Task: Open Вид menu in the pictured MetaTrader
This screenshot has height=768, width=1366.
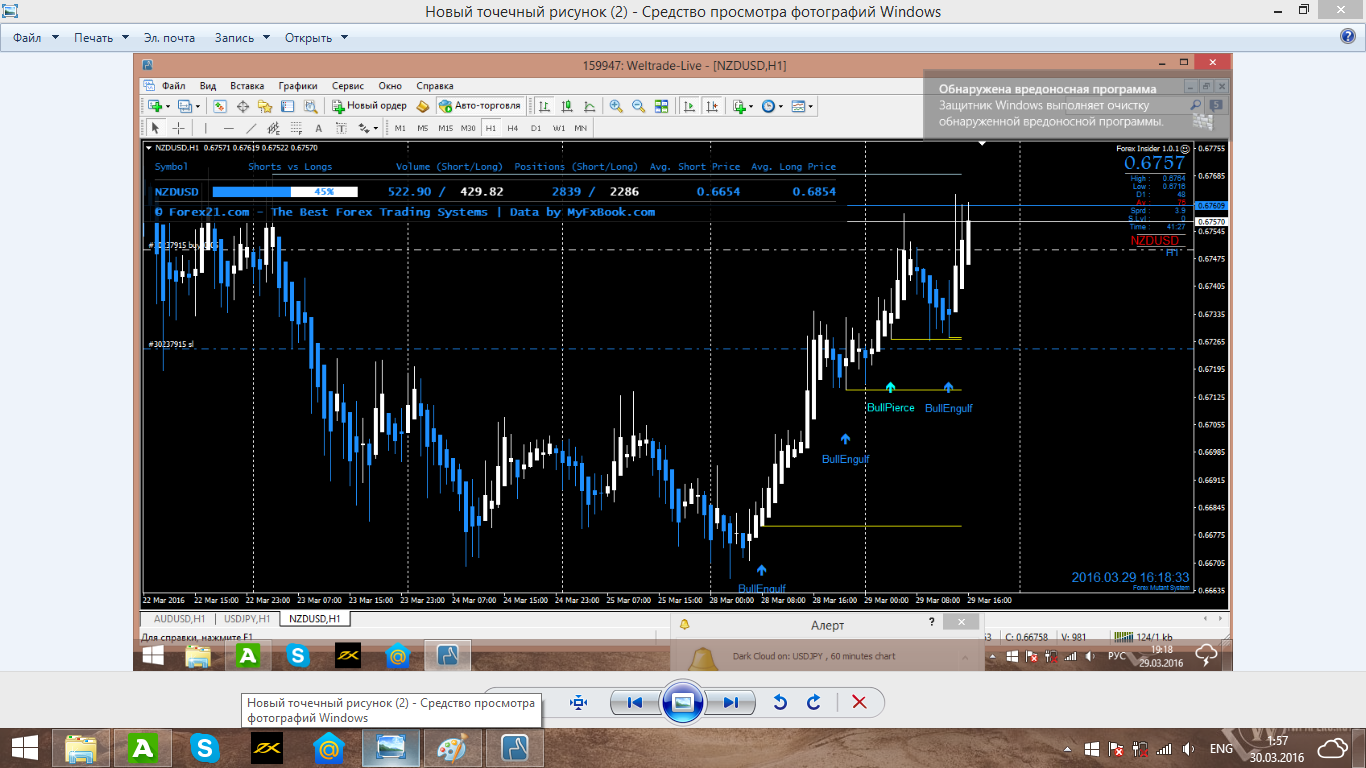Action: (x=208, y=86)
